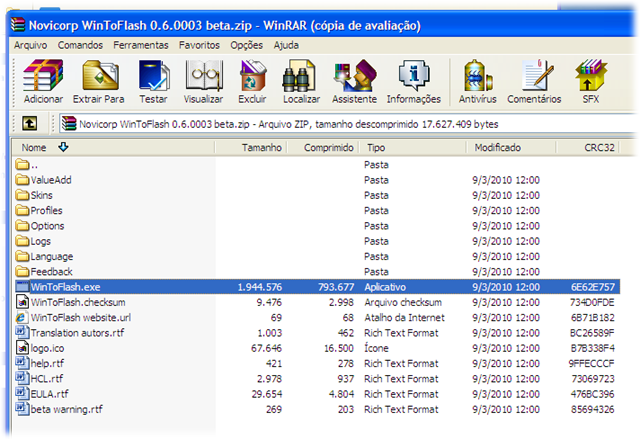Select the HCL.rtf file name
Viewport: 640px width, 439px height.
47,379
